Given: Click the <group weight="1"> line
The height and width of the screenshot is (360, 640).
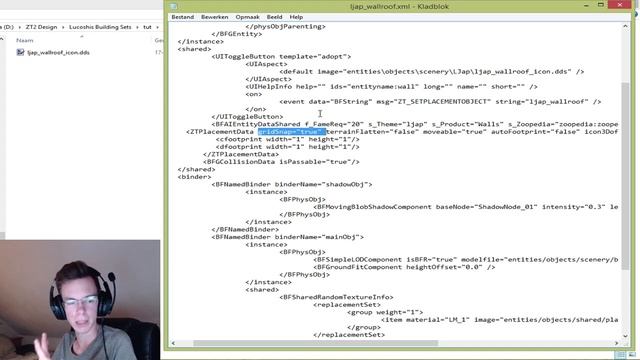Looking at the screenshot, I should (x=385, y=312).
